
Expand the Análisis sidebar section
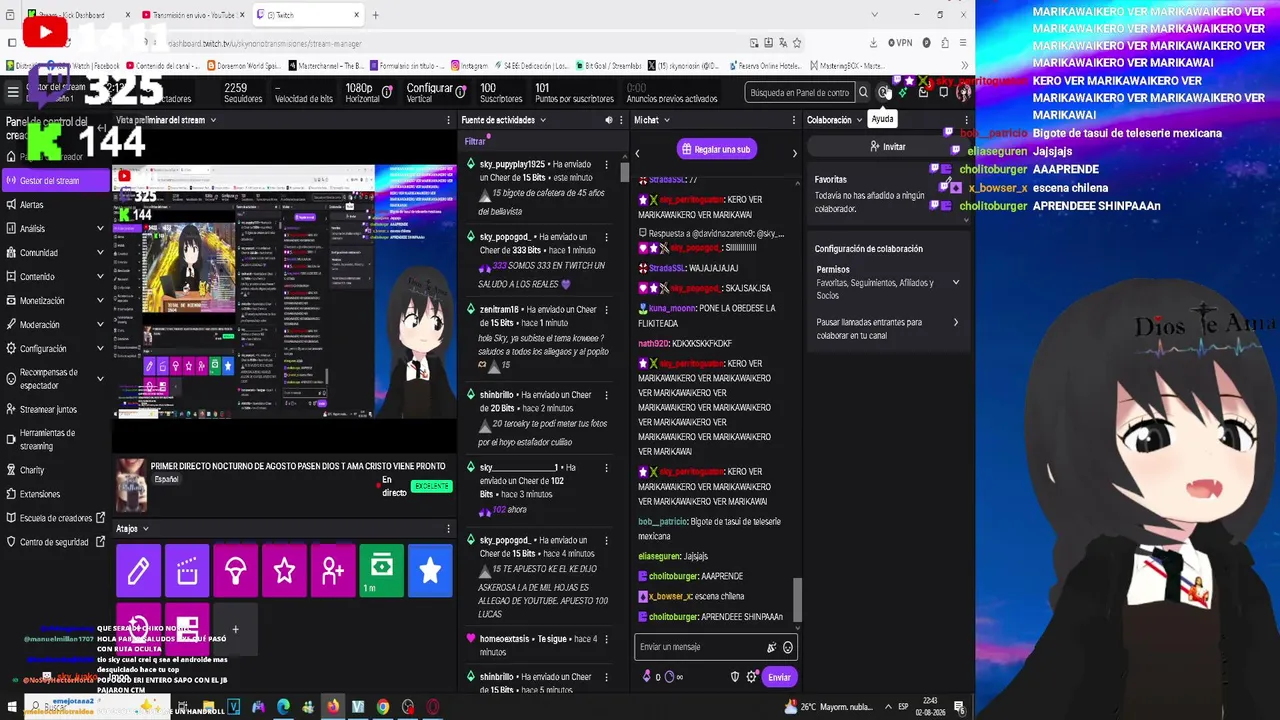coord(100,229)
